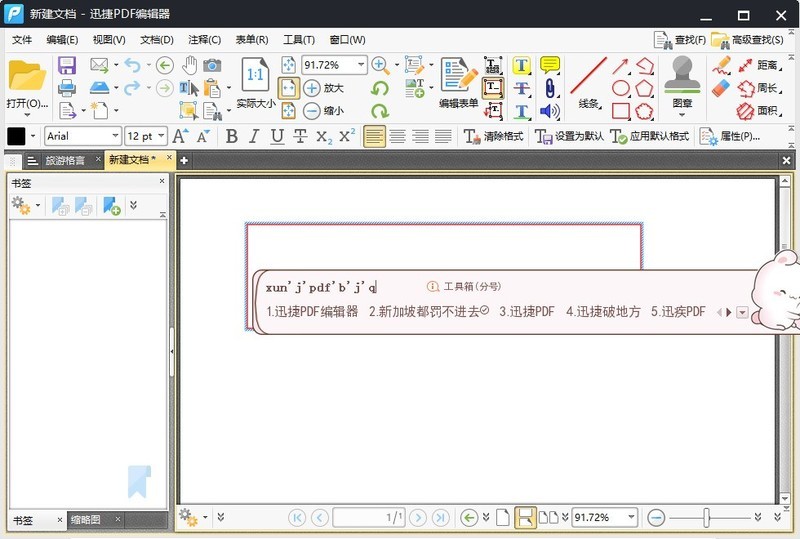The height and width of the screenshot is (539, 800).
Task: Click the Save floppy disk icon
Action: tap(67, 65)
